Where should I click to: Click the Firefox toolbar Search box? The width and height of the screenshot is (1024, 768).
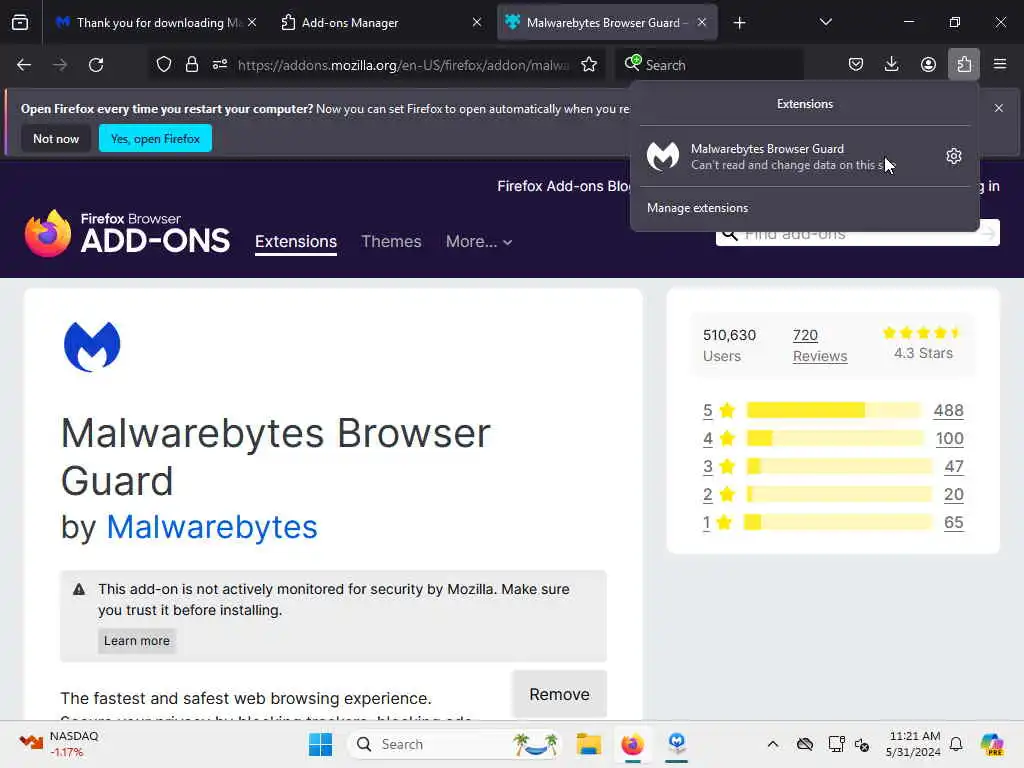[x=712, y=65]
